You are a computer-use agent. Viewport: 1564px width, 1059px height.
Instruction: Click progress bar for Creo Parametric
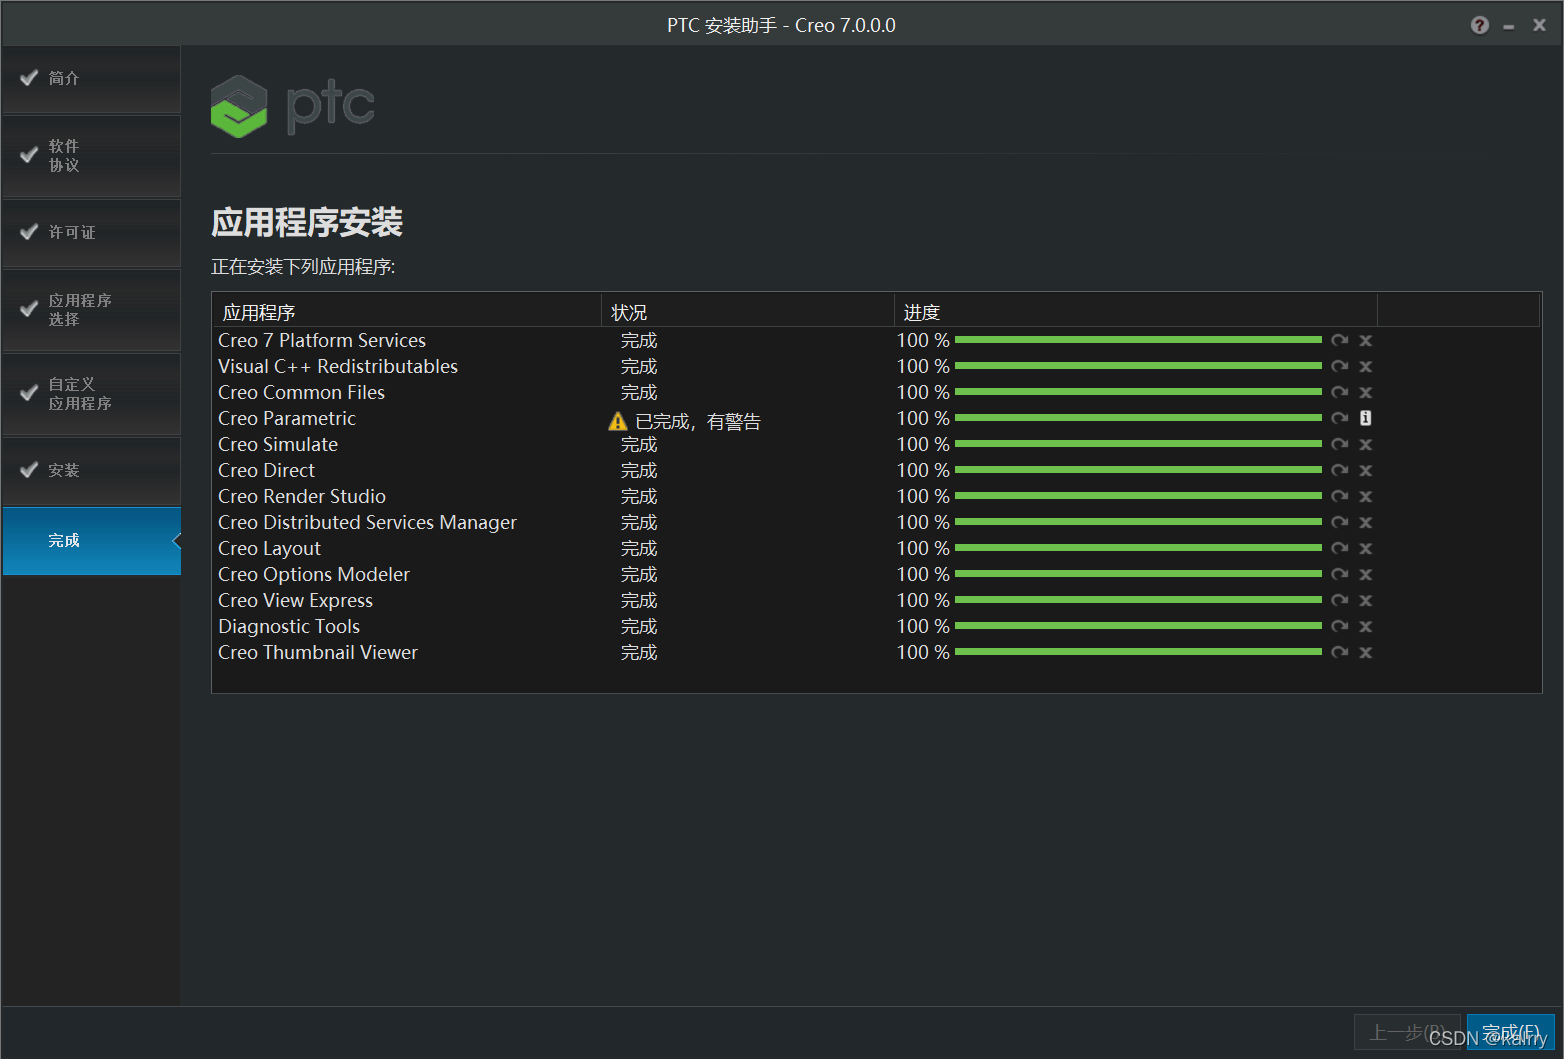point(1138,418)
